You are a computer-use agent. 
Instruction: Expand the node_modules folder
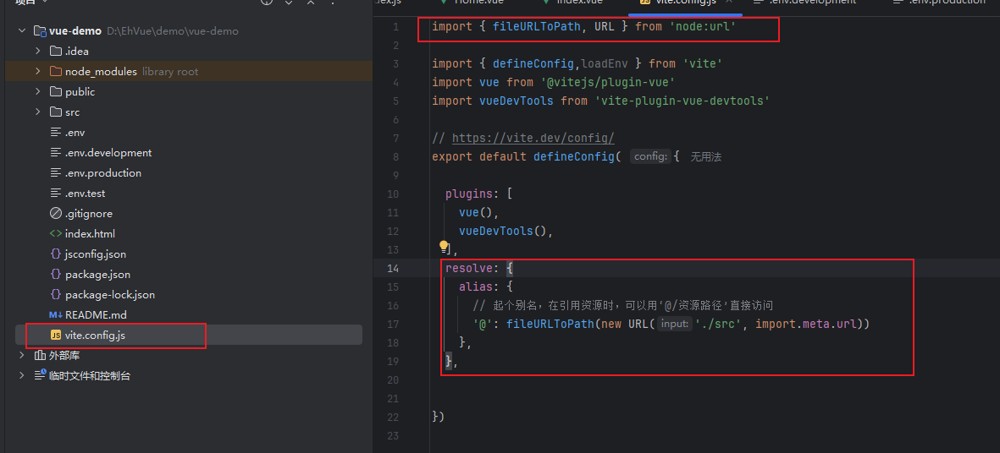(x=38, y=71)
